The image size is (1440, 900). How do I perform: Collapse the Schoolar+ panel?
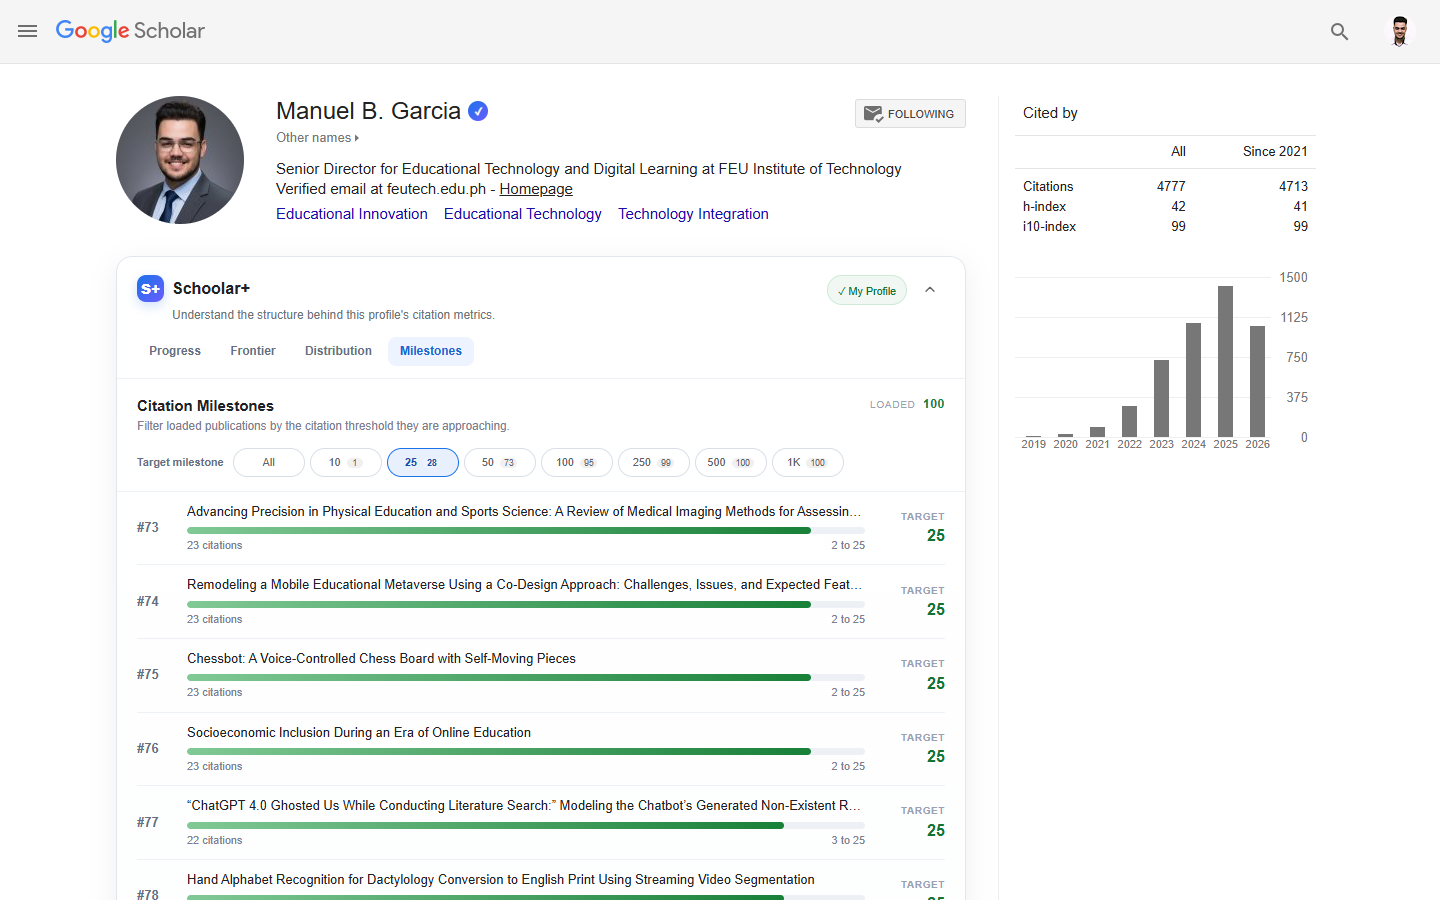click(x=930, y=290)
